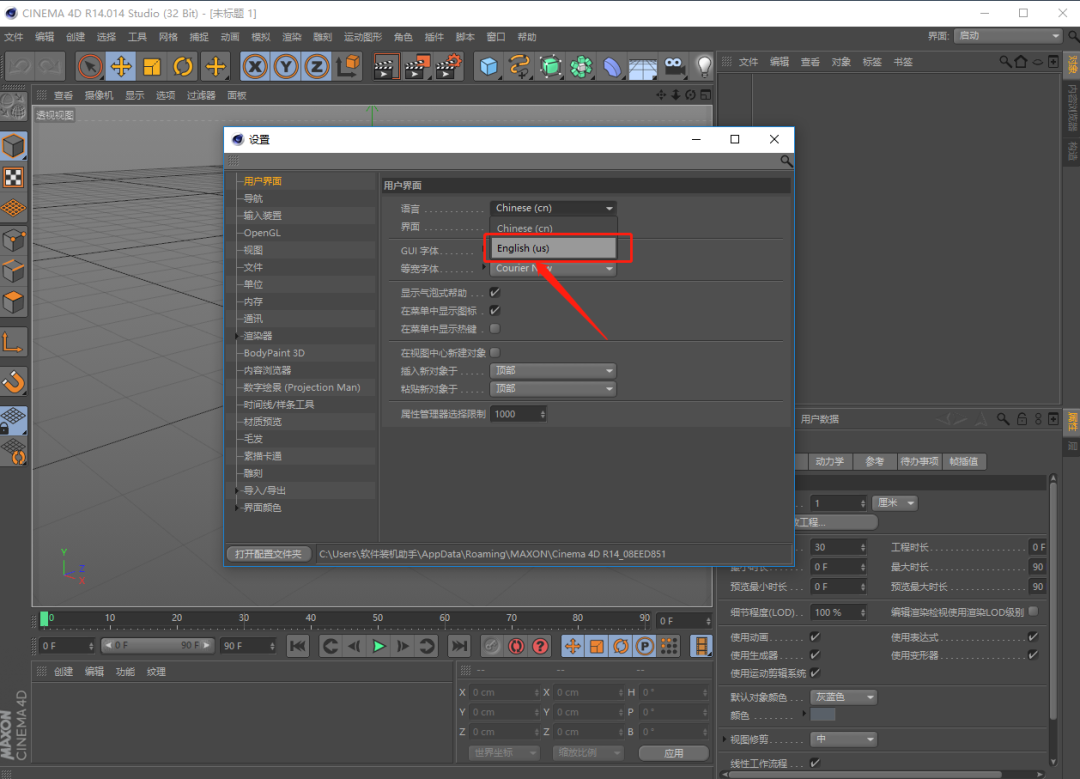Select BodyPaint 3D in settings tree
1080x779 pixels.
[274, 353]
